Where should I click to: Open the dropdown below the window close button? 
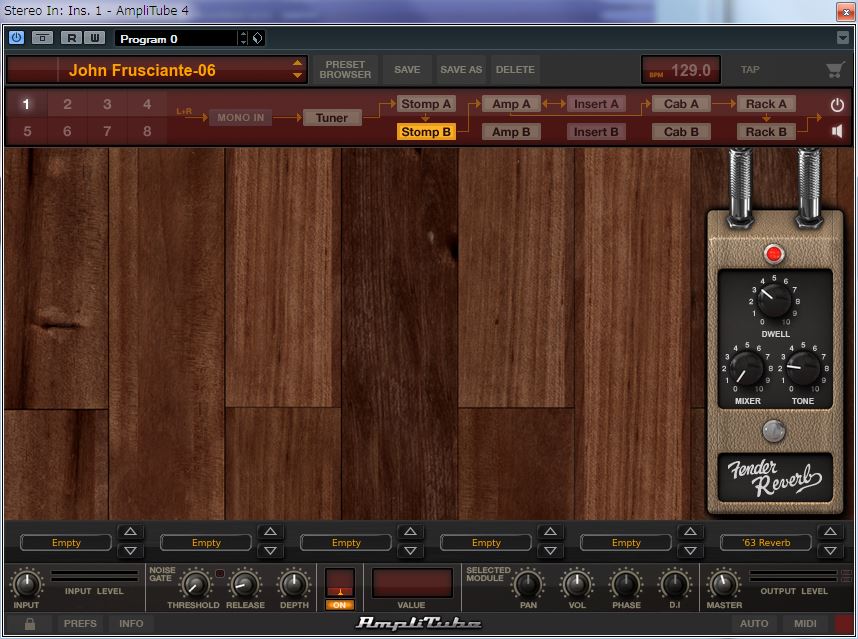coord(843,36)
